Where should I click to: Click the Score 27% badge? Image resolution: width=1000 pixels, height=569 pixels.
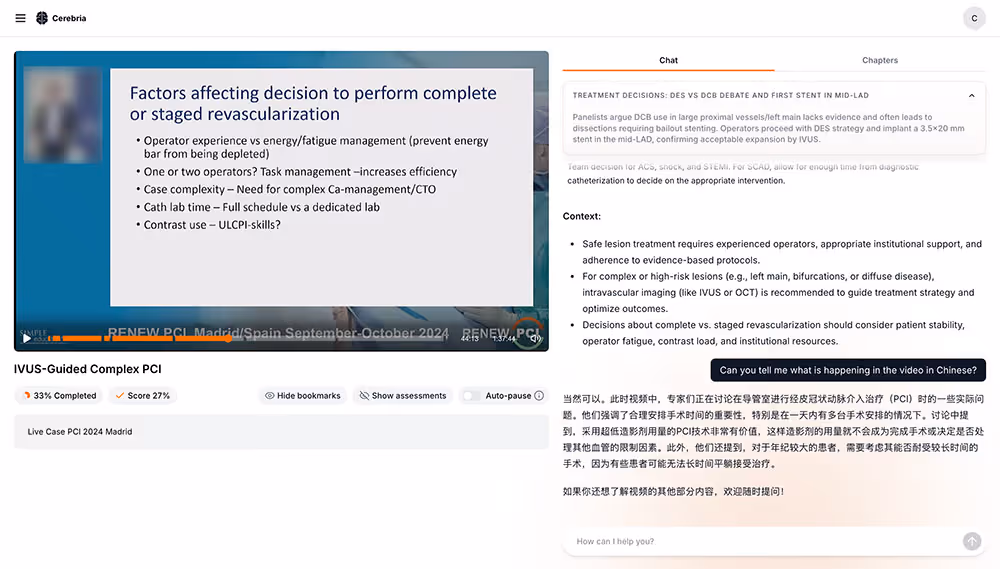[x=143, y=395]
